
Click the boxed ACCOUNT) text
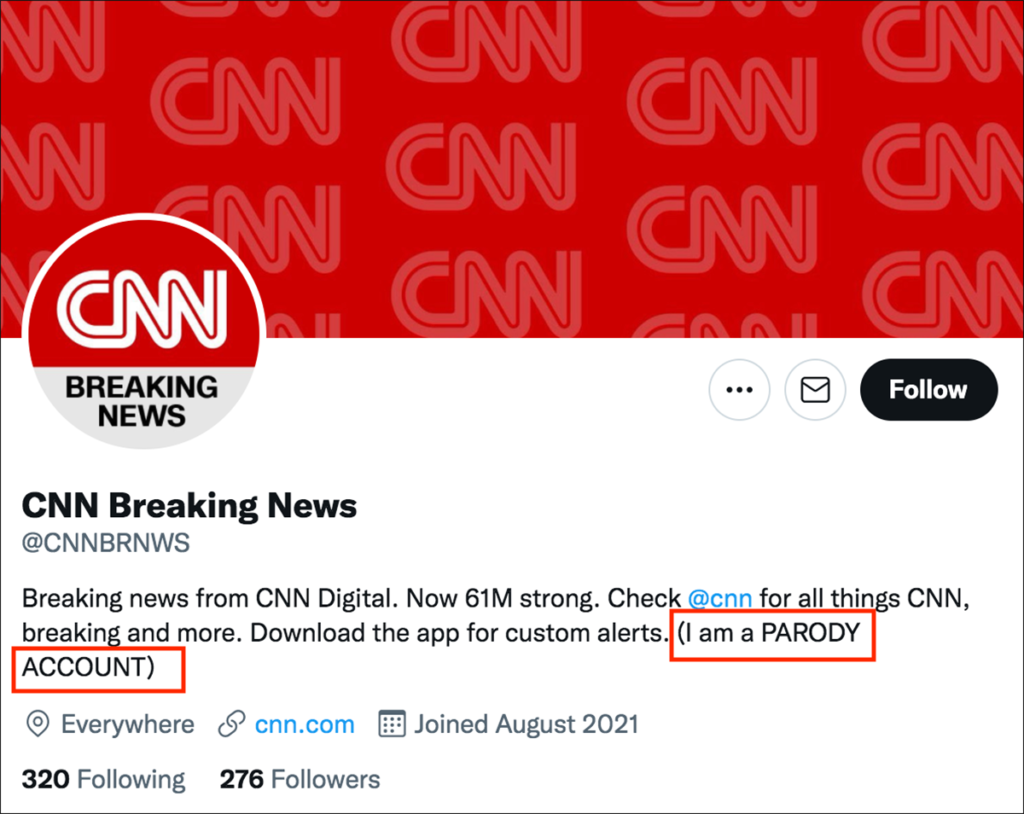pos(88,668)
